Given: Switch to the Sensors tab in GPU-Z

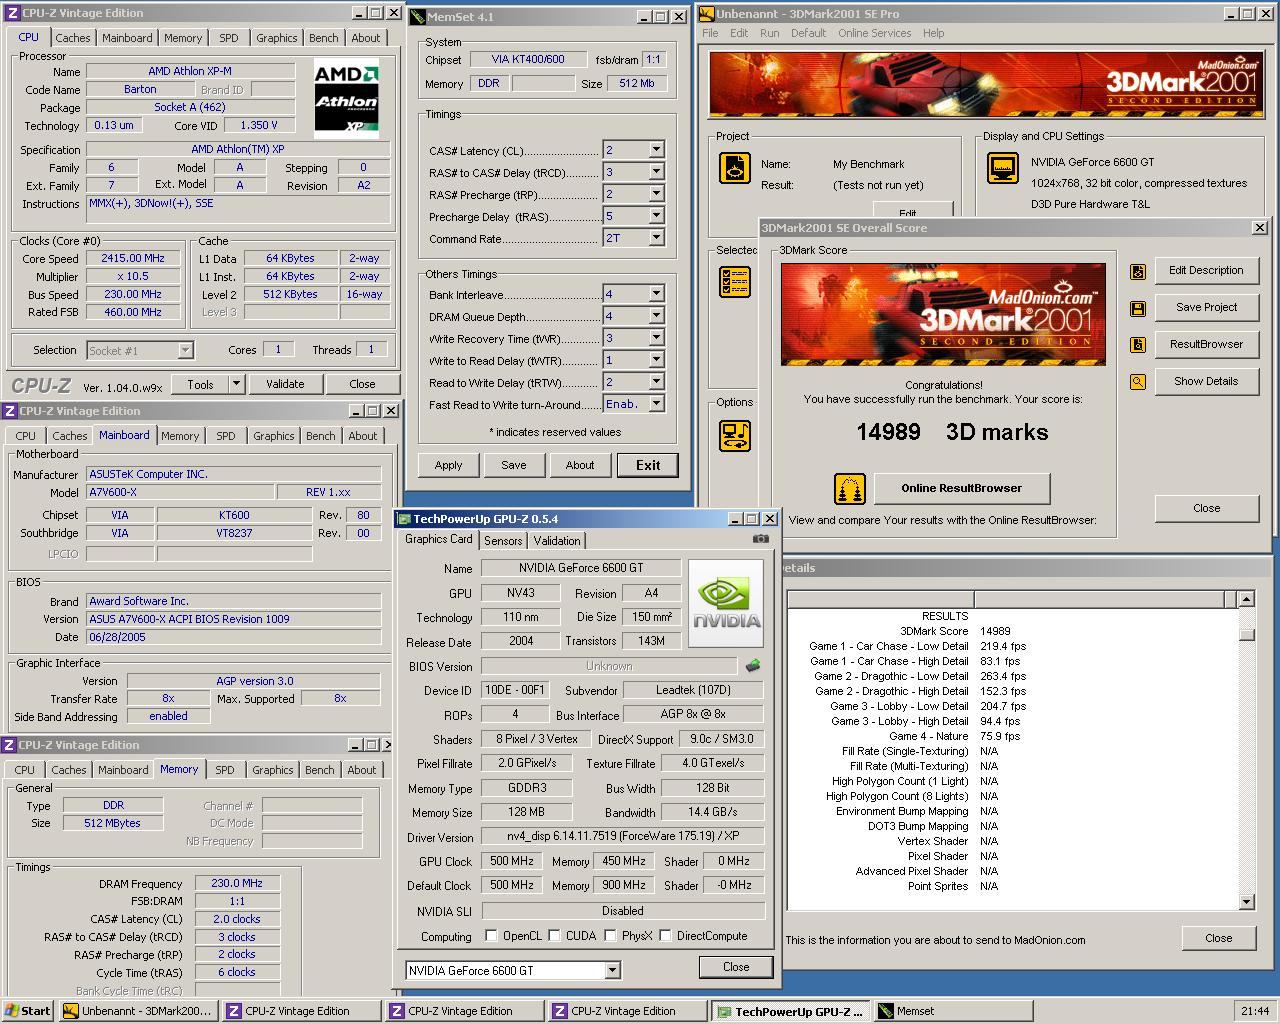Looking at the screenshot, I should pyautogui.click(x=503, y=540).
